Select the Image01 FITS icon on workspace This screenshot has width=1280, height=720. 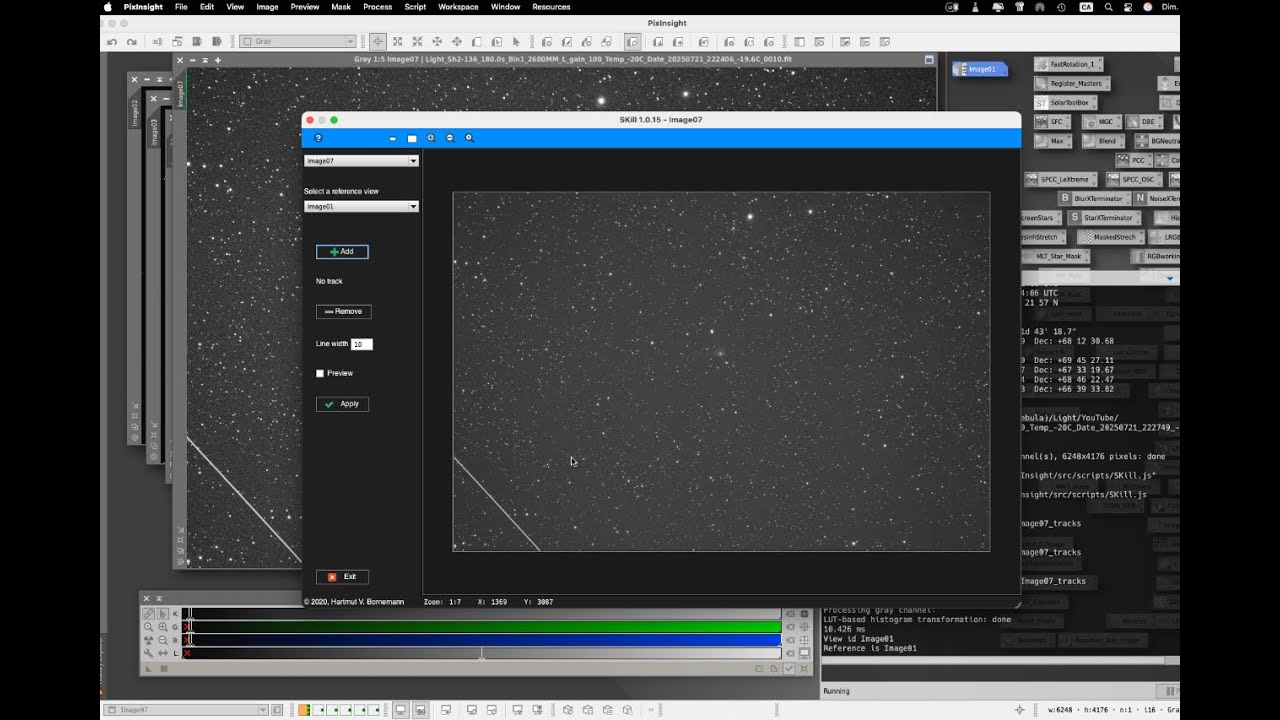pos(979,69)
